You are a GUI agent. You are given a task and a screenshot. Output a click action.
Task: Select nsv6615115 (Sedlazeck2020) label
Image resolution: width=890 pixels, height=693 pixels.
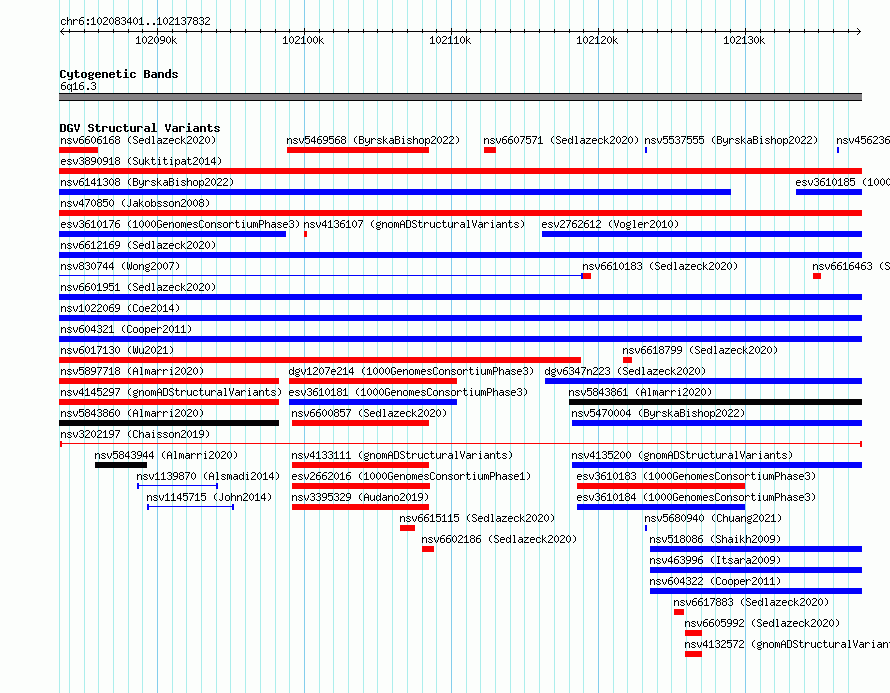click(477, 518)
